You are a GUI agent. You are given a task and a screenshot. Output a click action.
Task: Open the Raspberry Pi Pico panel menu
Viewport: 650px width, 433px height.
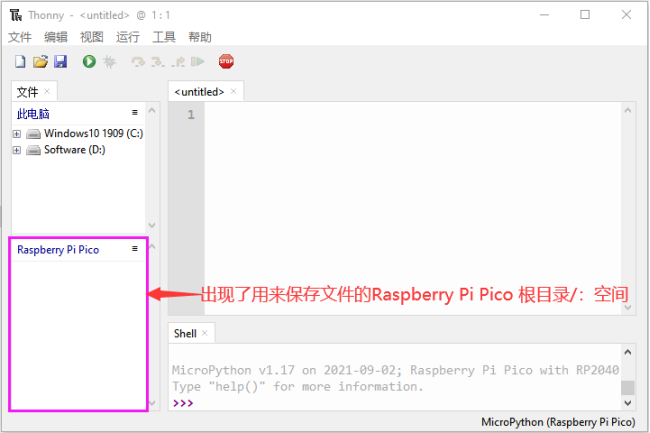(x=135, y=249)
